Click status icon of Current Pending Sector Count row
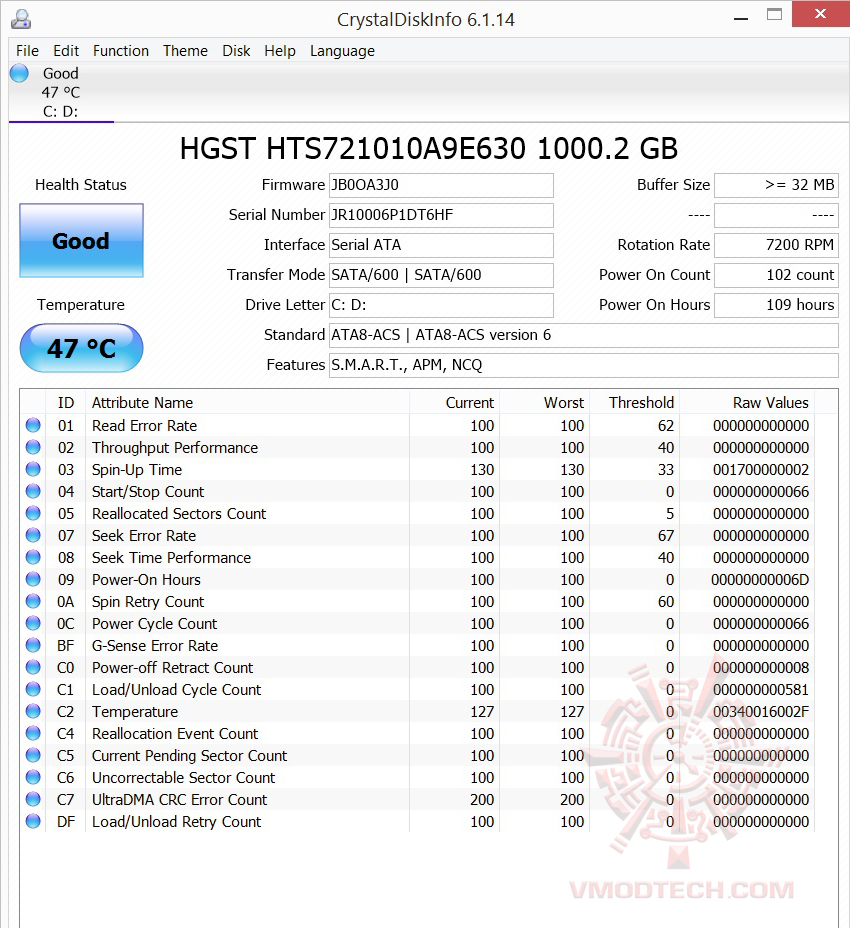 click(33, 755)
